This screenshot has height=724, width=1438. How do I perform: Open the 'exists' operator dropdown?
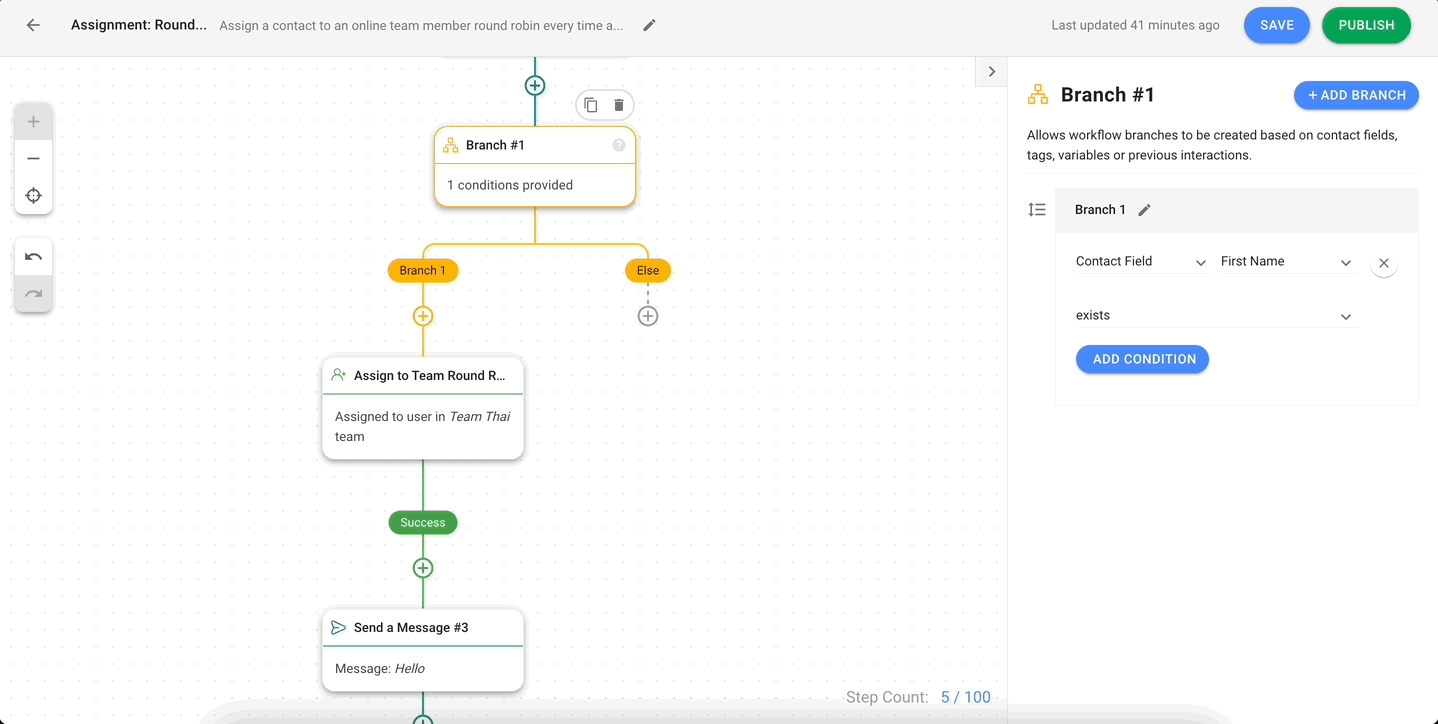click(1215, 316)
